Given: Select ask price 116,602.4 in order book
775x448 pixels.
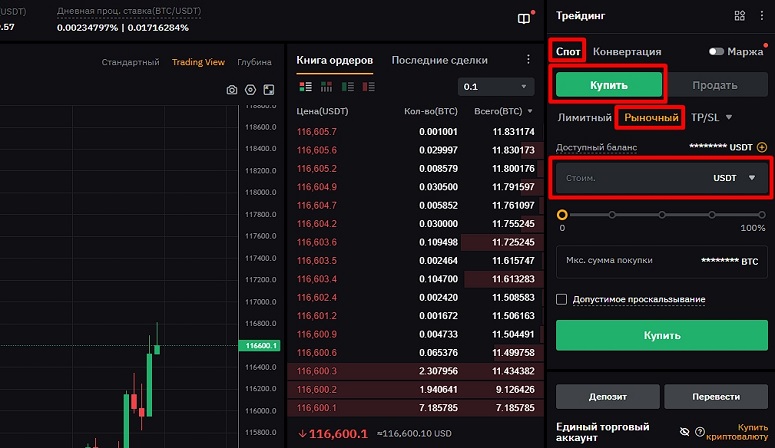Looking at the screenshot, I should (316, 297).
